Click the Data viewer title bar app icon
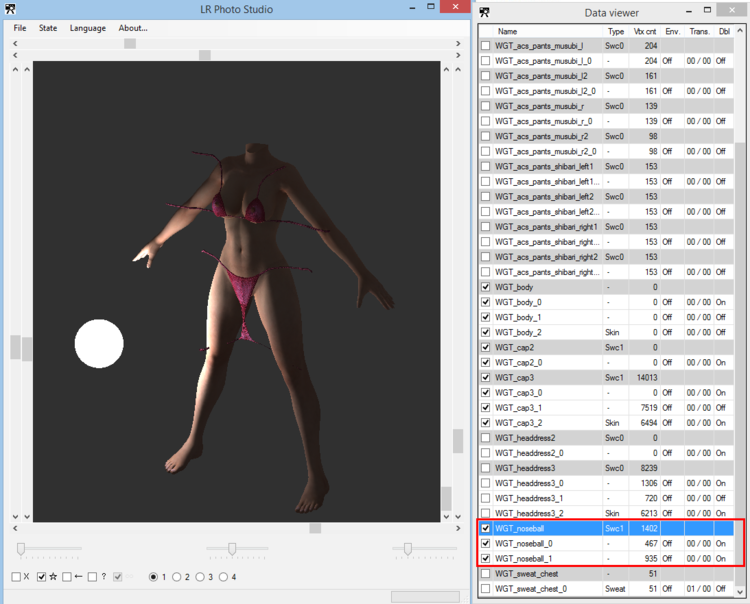The width and height of the screenshot is (750, 604). click(484, 12)
